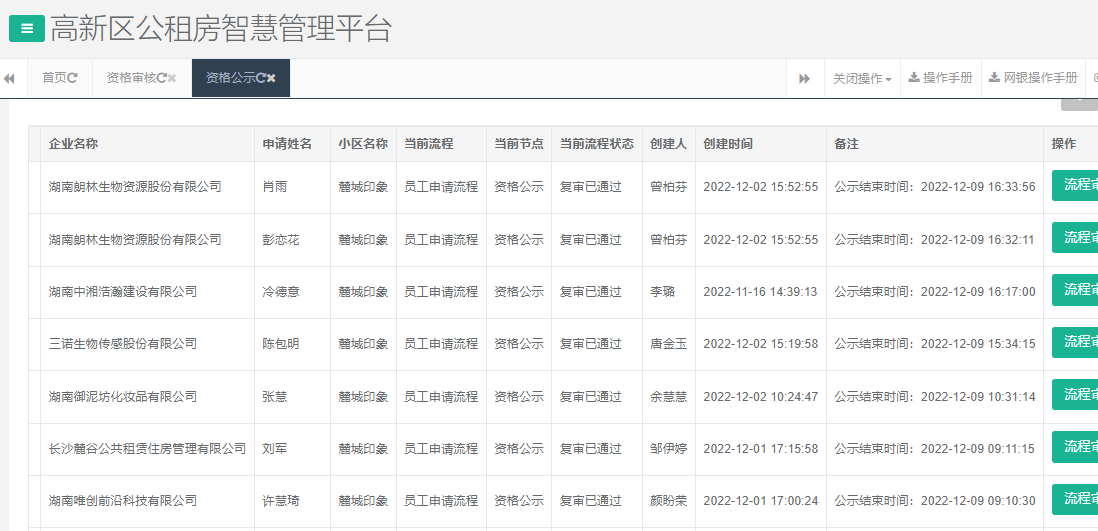The image size is (1098, 531).
Task: Click the tab scroll-right double arrow
Action: click(x=805, y=78)
